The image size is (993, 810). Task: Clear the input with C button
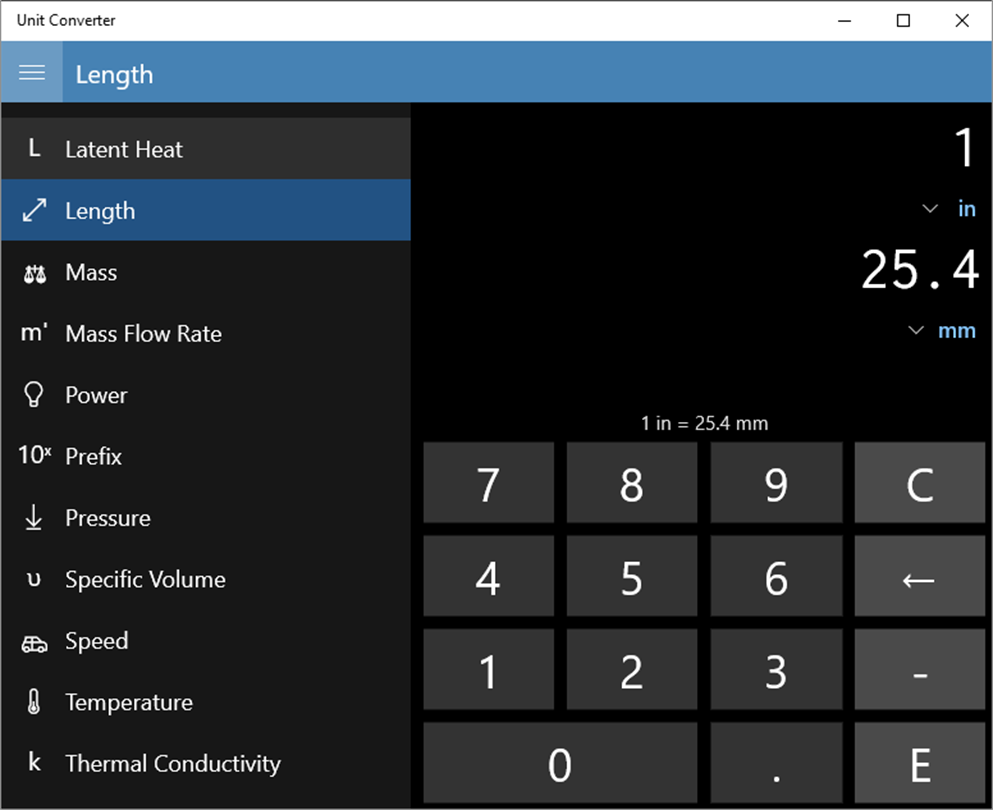pyautogui.click(x=920, y=483)
